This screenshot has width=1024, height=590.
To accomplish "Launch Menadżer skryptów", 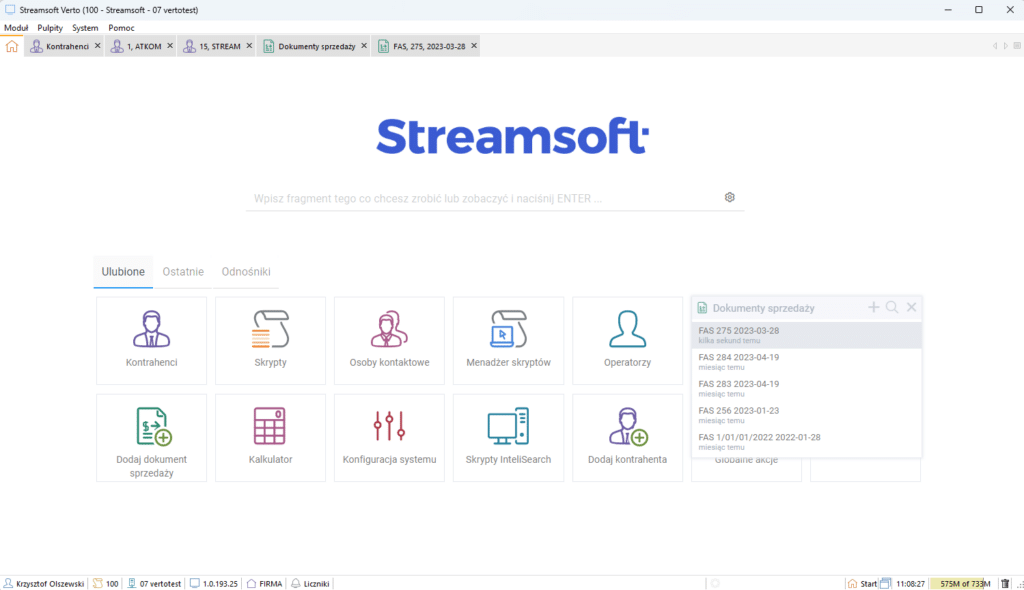I will (508, 340).
